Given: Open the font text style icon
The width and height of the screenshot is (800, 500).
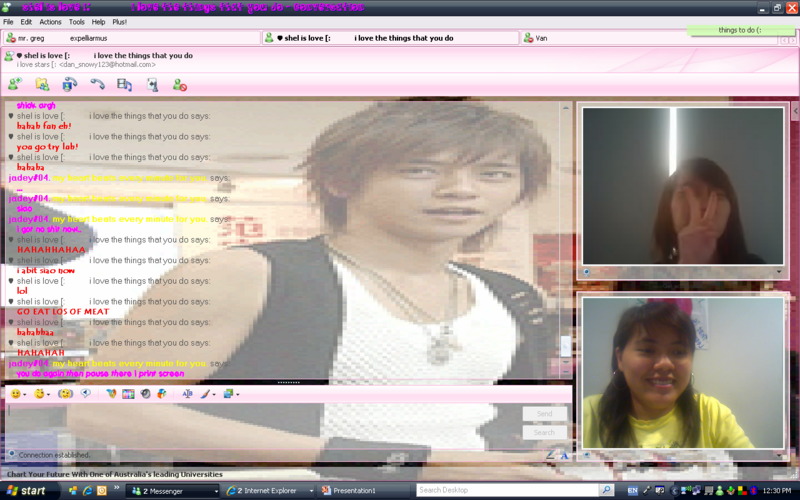Looking at the screenshot, I should point(187,394).
